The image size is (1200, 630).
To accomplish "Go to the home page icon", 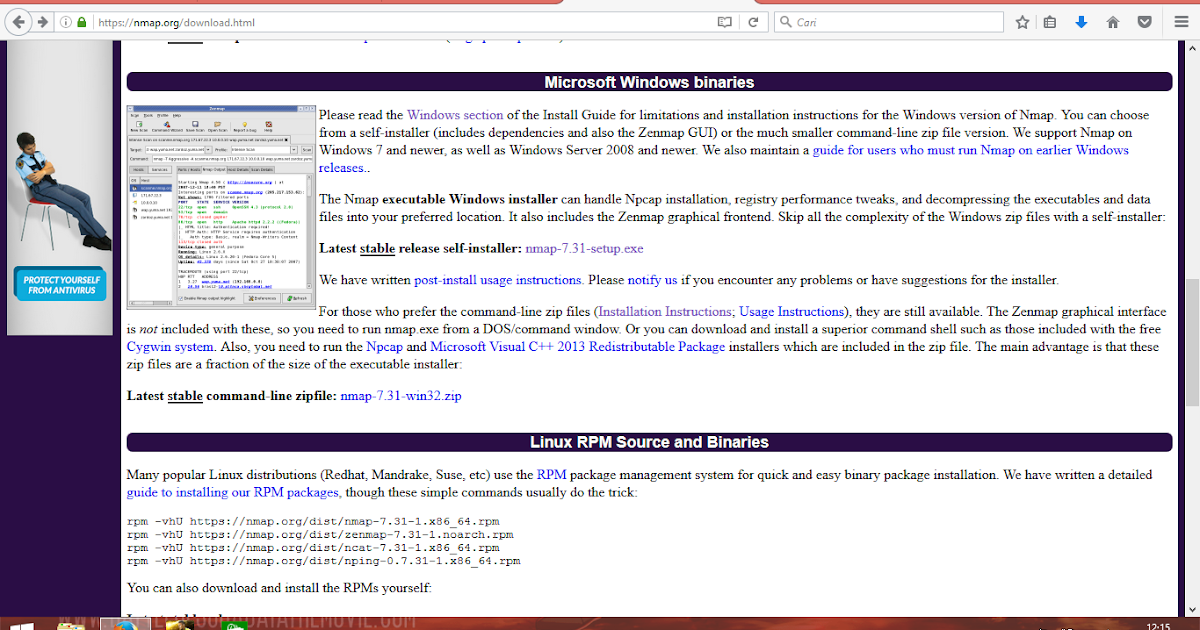I will pos(1112,21).
